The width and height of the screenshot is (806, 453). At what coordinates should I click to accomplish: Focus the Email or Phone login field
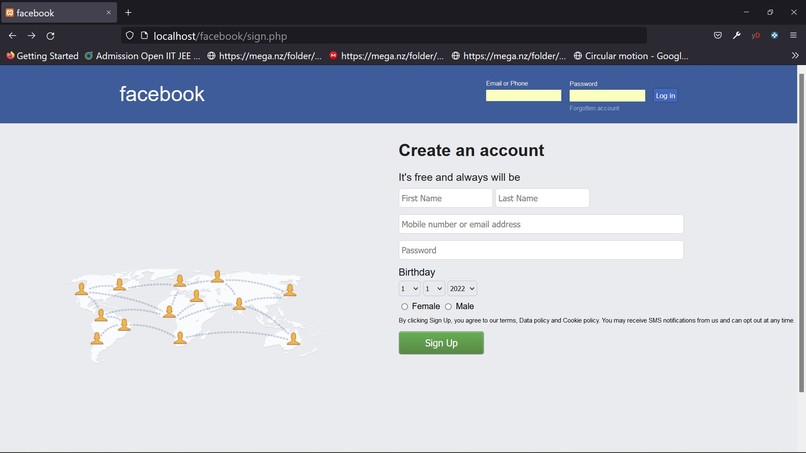pyautogui.click(x=523, y=96)
